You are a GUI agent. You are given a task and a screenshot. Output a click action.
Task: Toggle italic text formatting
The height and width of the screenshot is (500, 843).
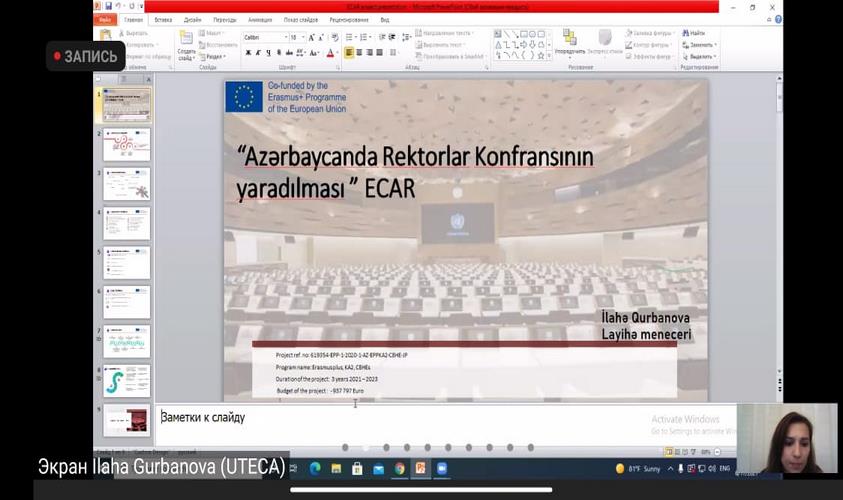pyautogui.click(x=257, y=53)
